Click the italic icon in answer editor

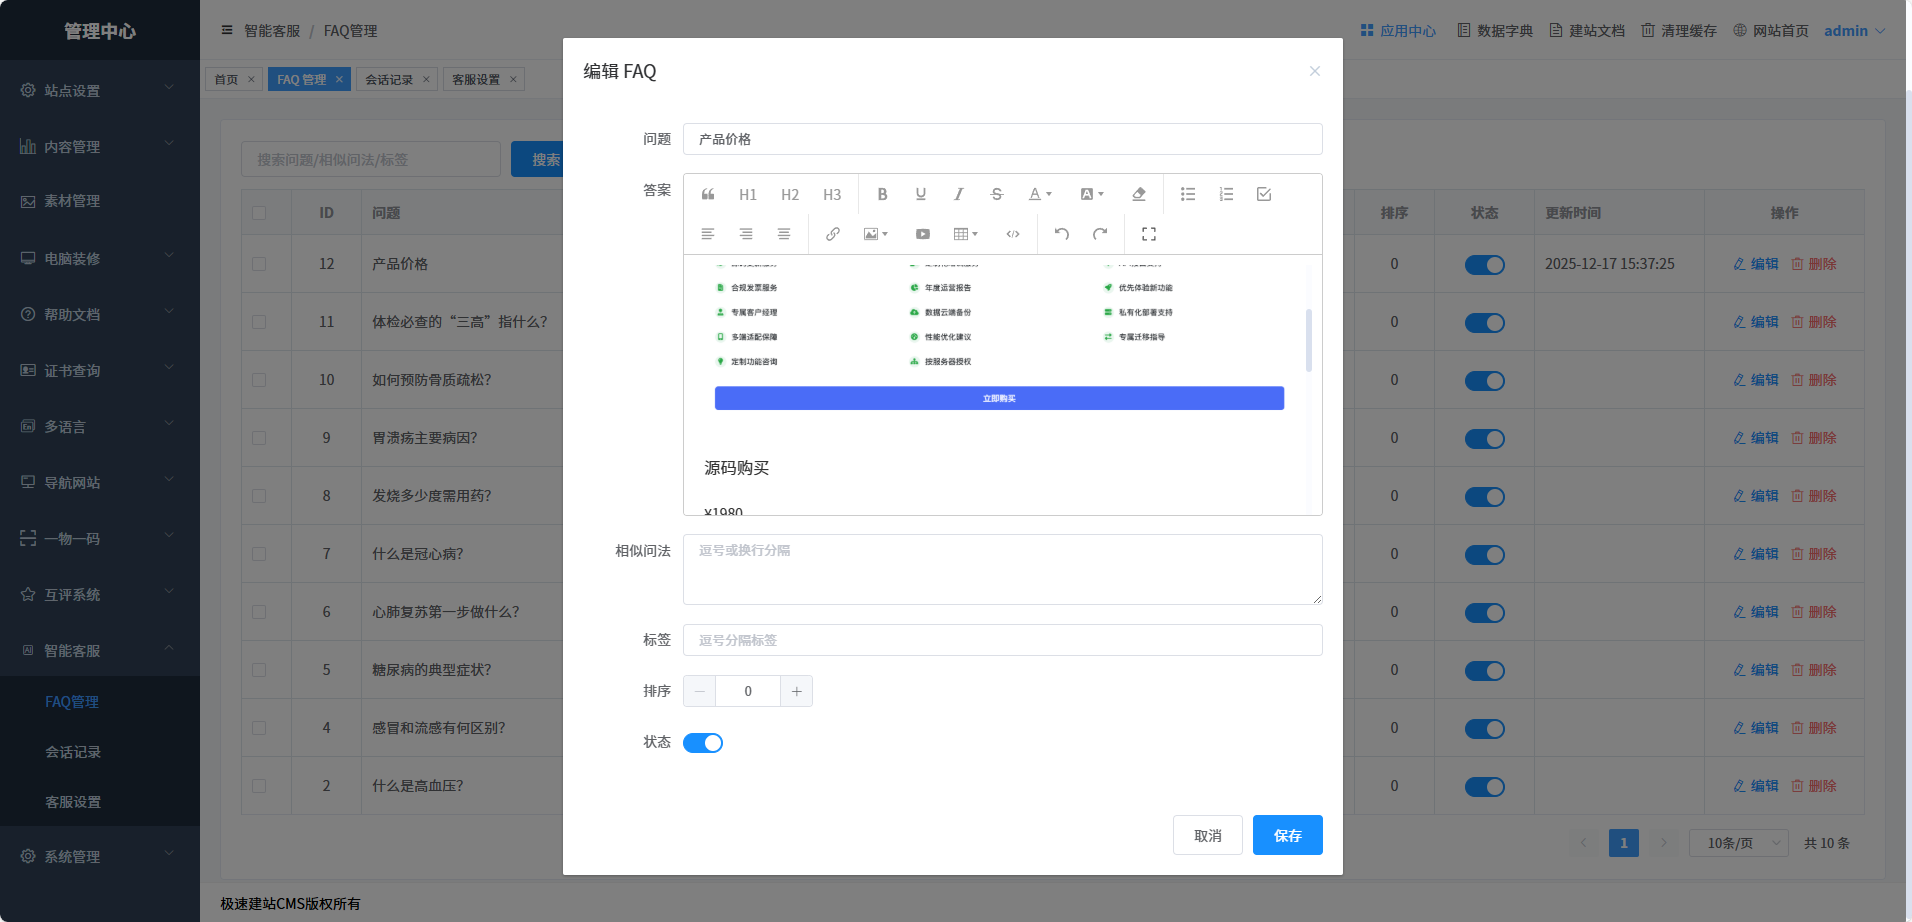[x=958, y=194]
